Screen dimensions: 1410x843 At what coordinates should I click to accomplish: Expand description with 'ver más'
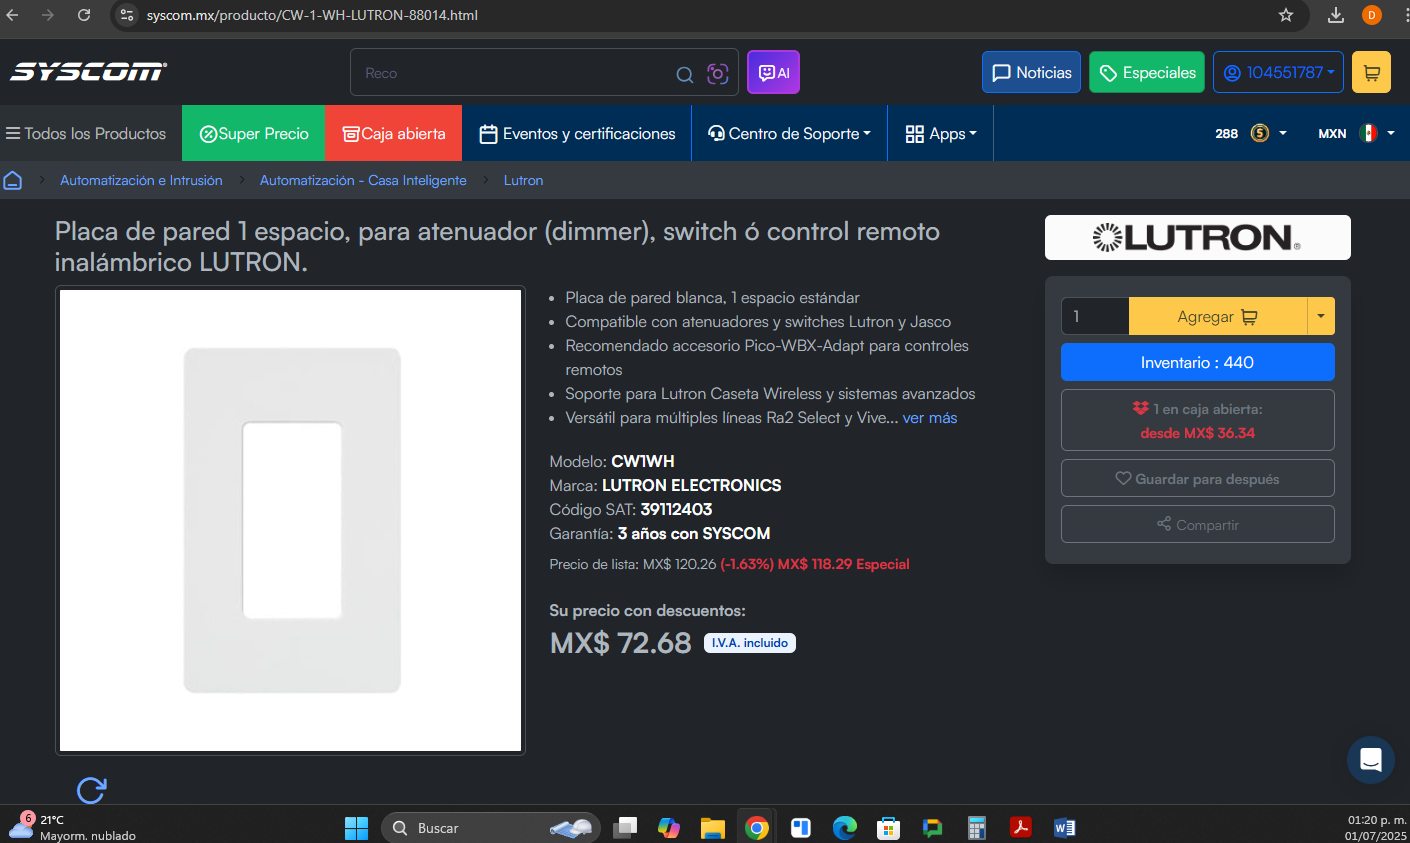pyautogui.click(x=930, y=418)
